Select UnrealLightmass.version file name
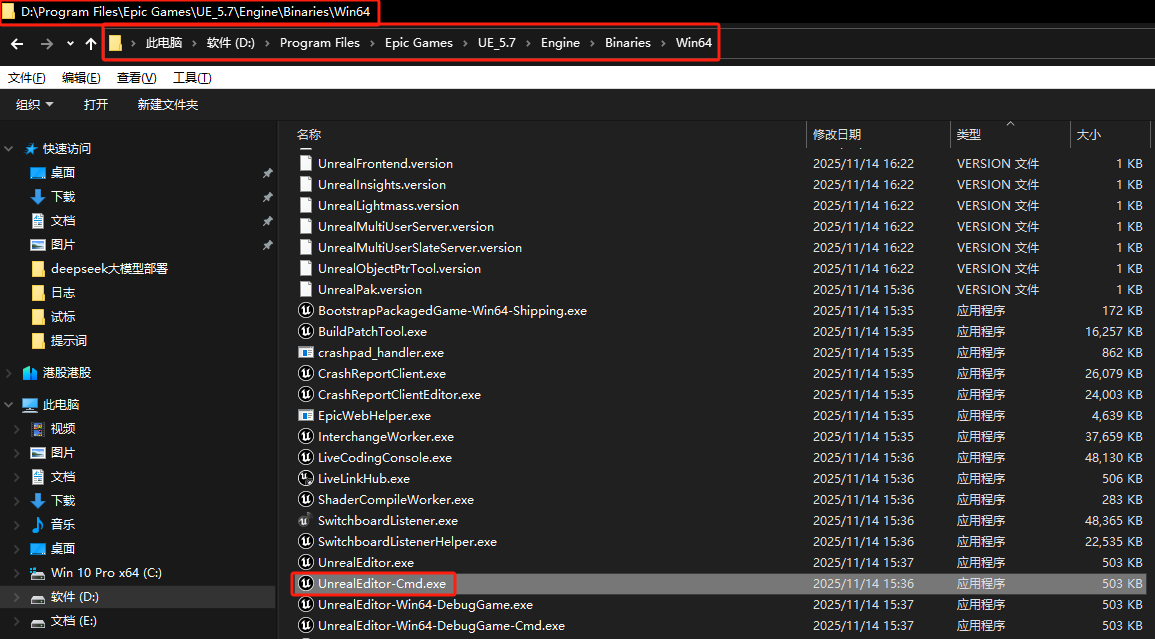 click(388, 206)
